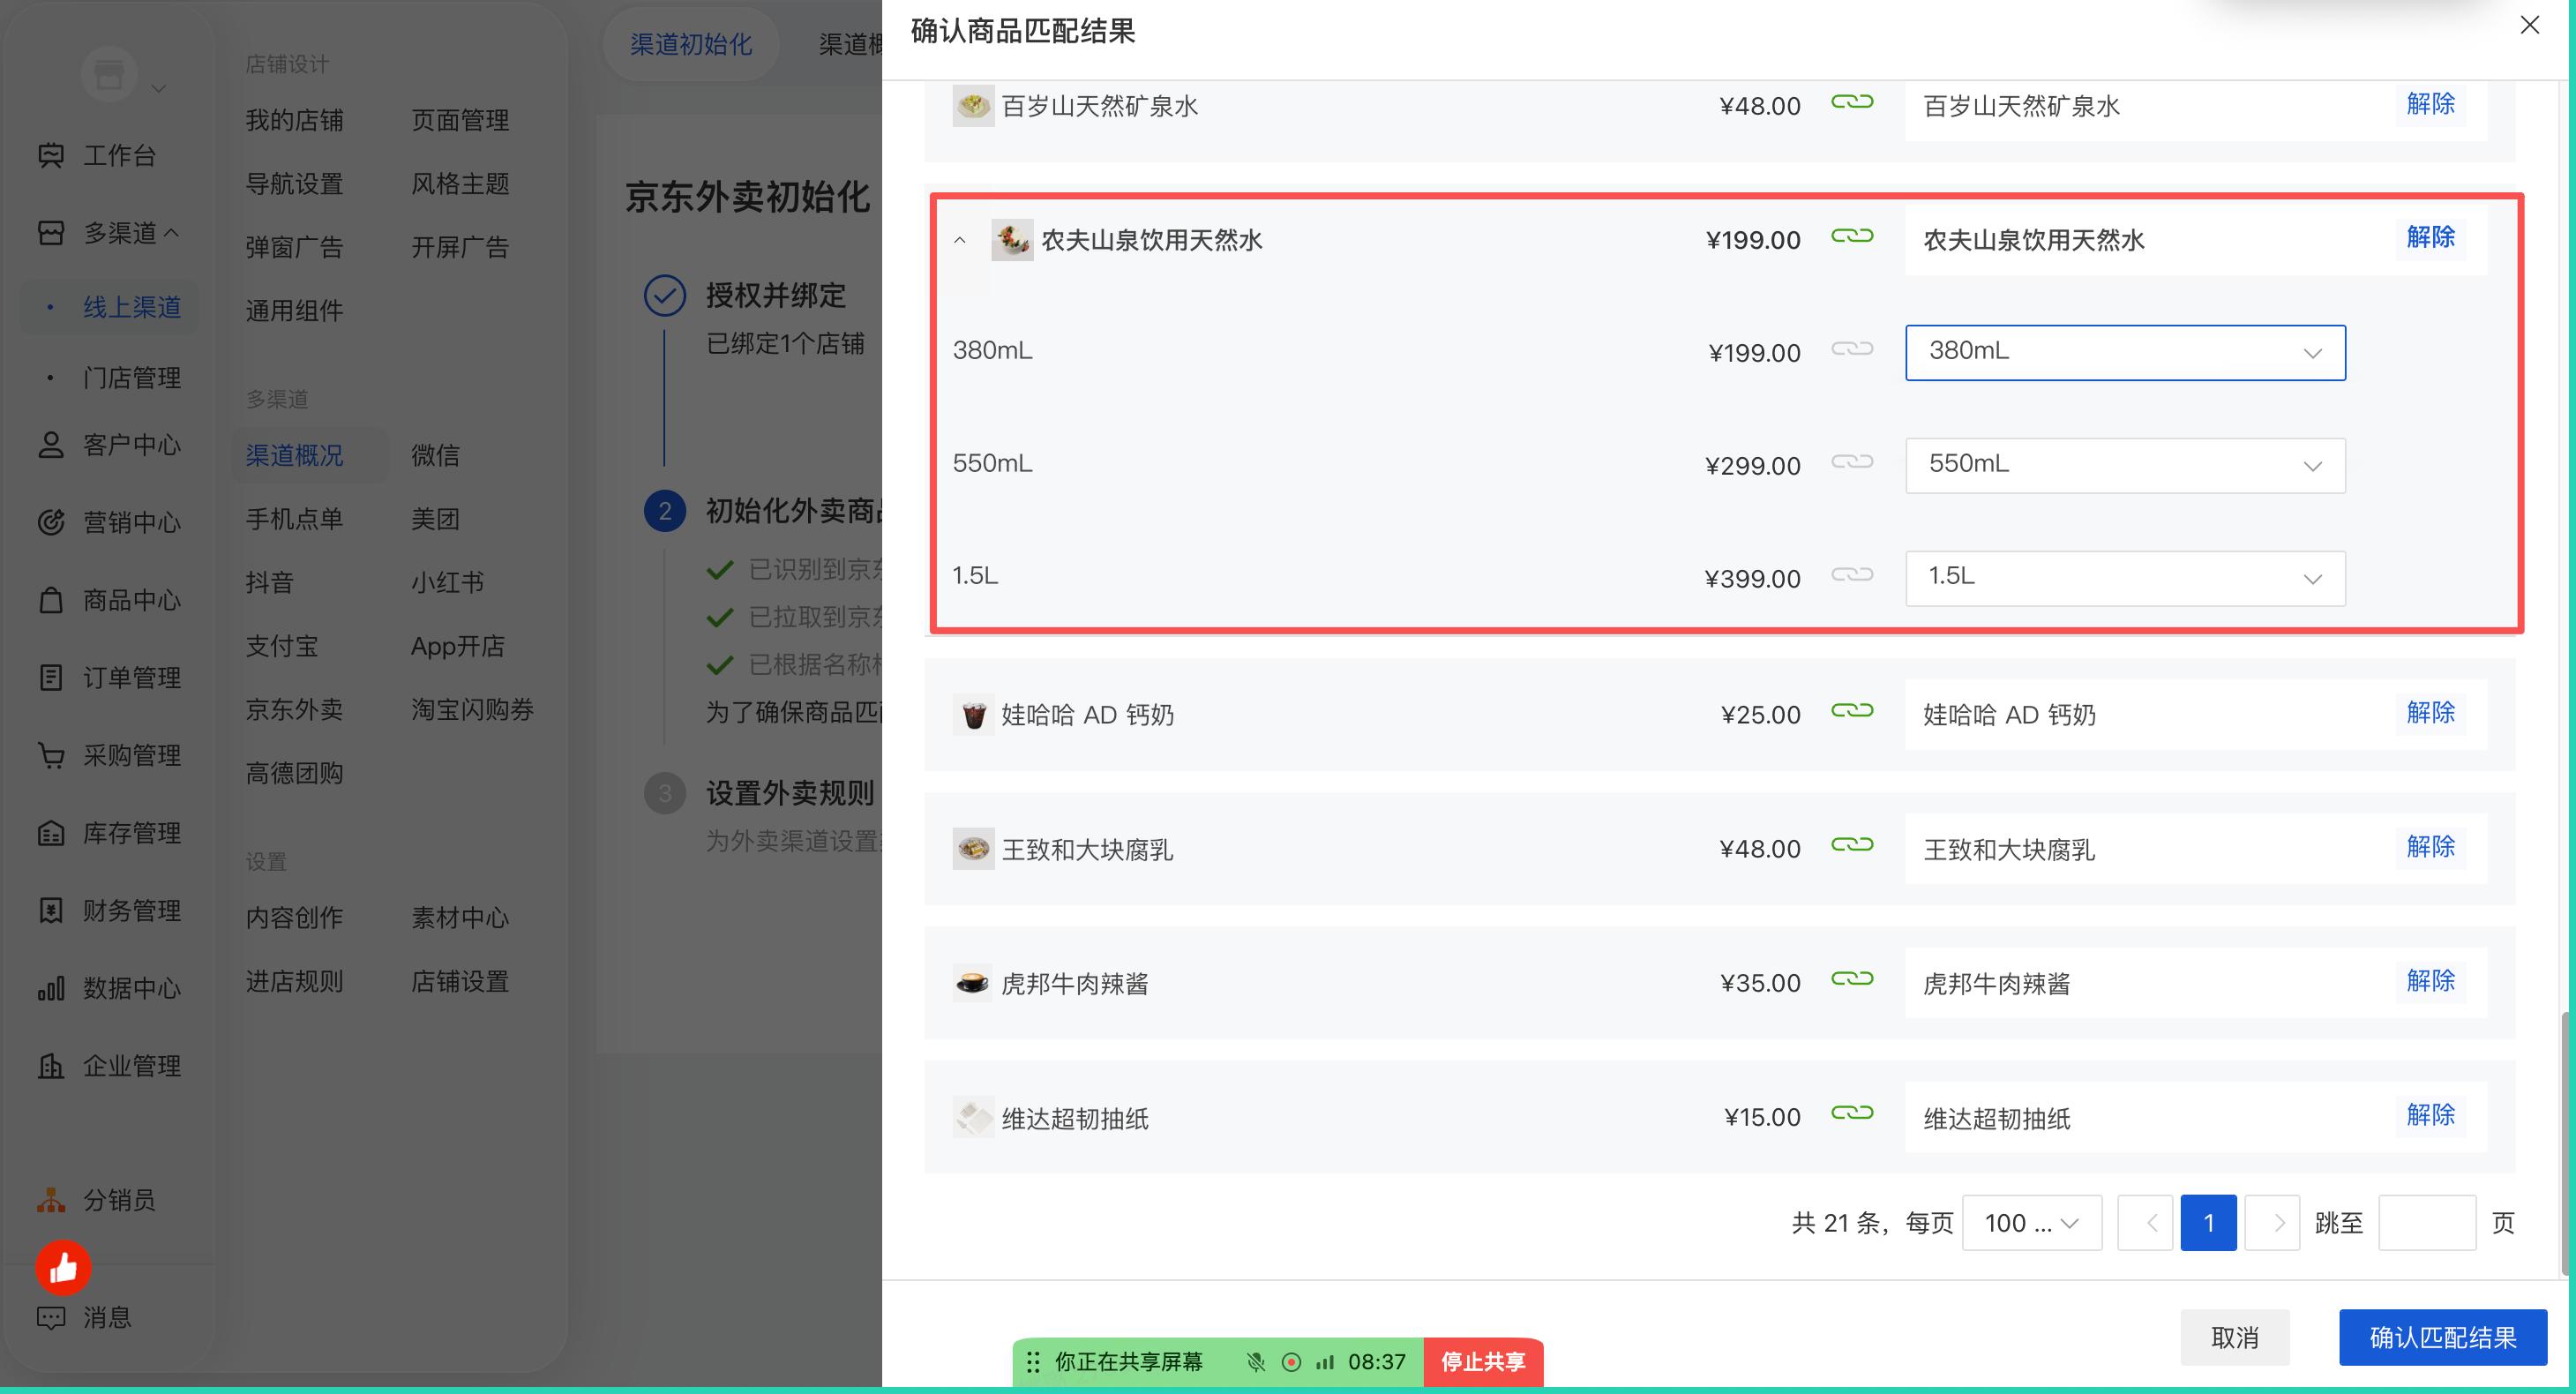Click the 虎邦牛肉辣酱 product thumbnail
2576x1394 pixels.
(973, 983)
